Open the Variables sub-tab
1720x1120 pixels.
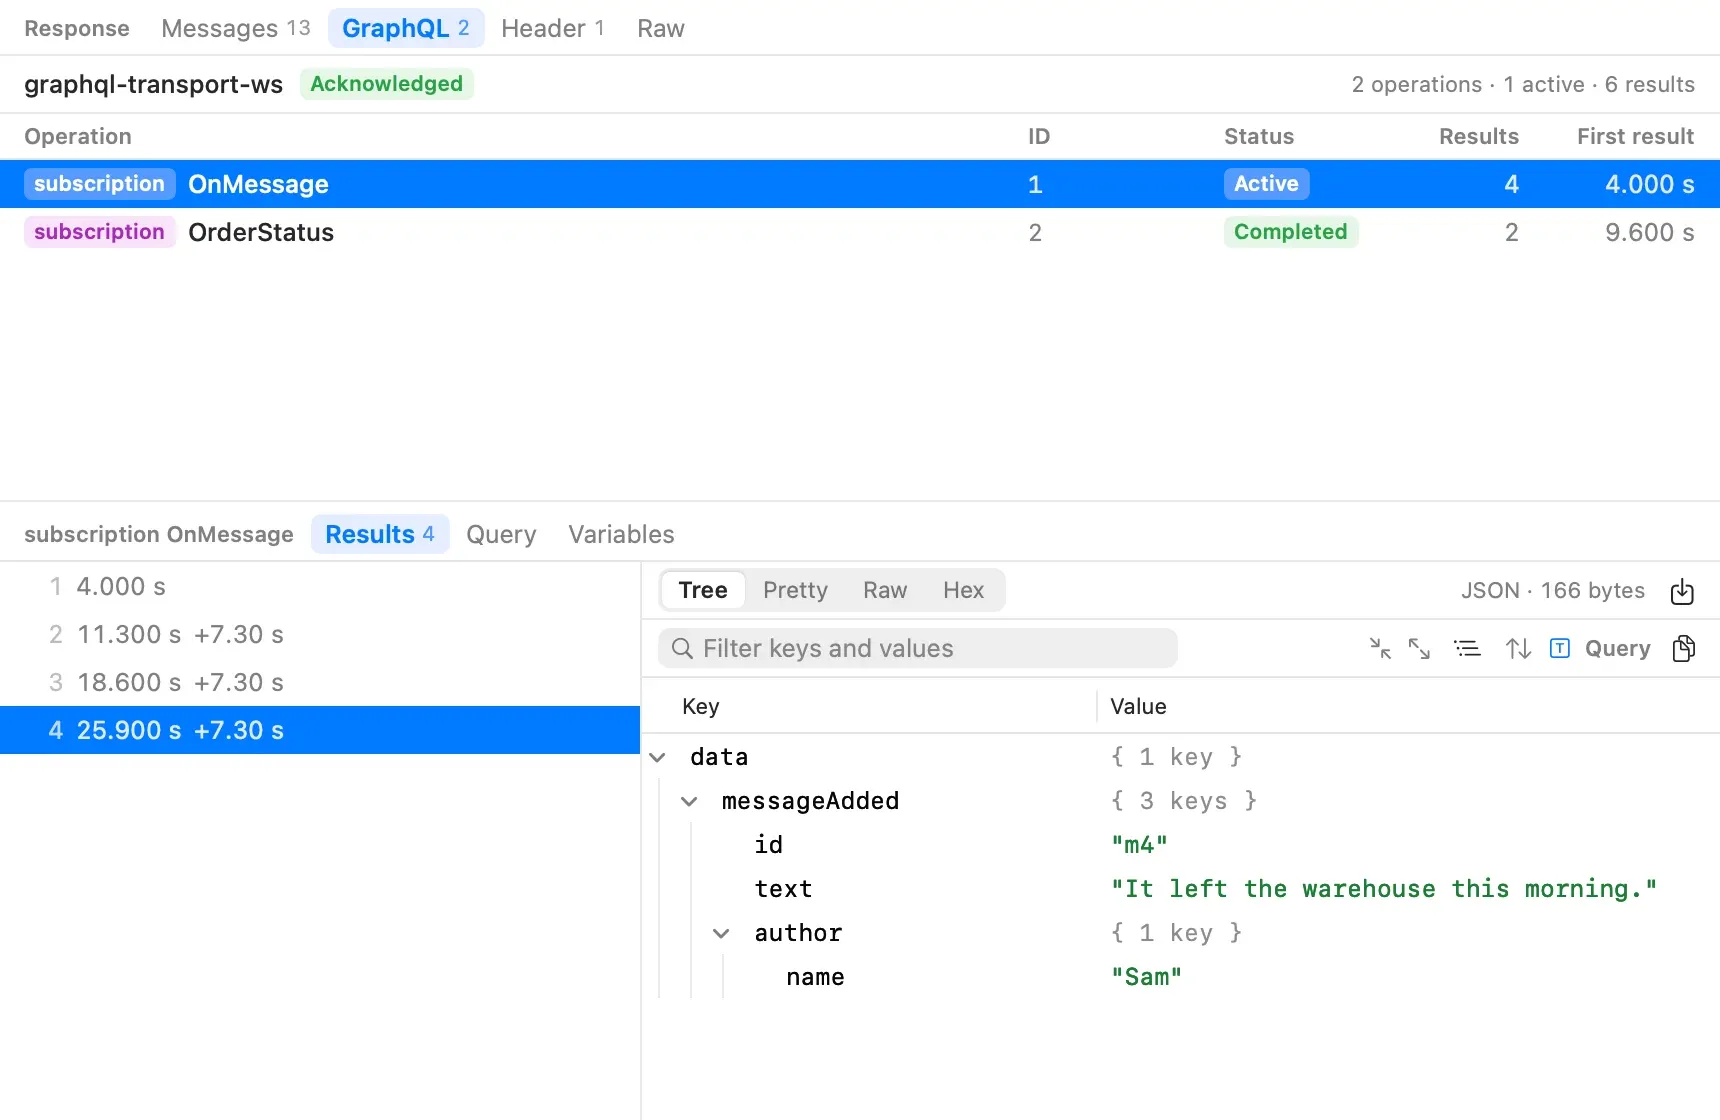click(x=621, y=534)
